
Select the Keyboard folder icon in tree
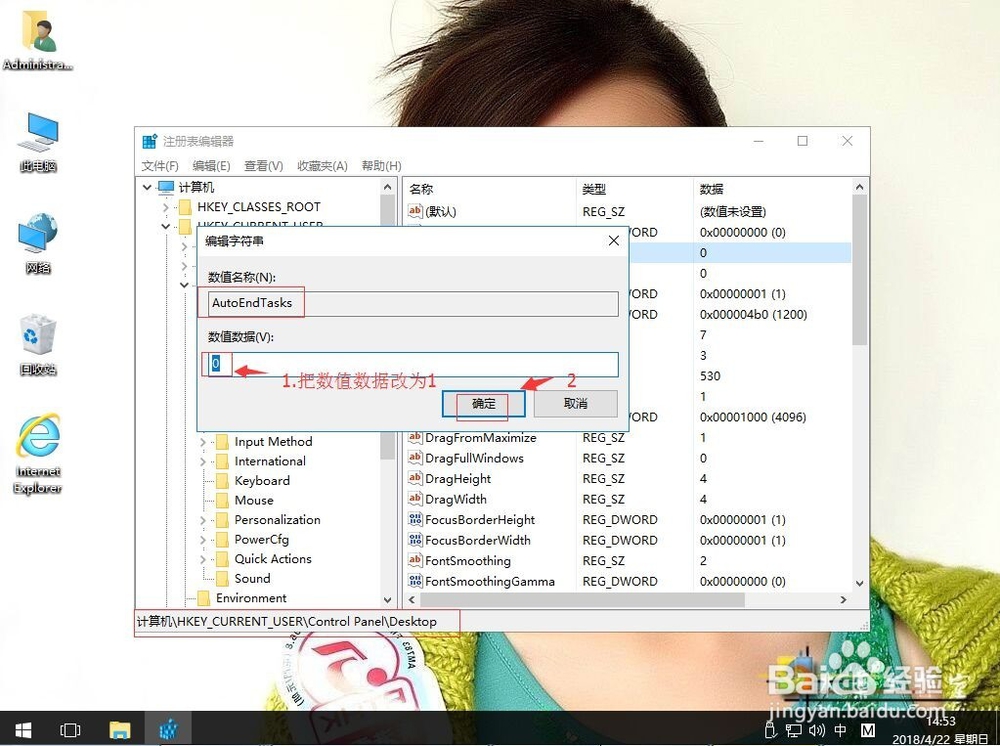(222, 481)
